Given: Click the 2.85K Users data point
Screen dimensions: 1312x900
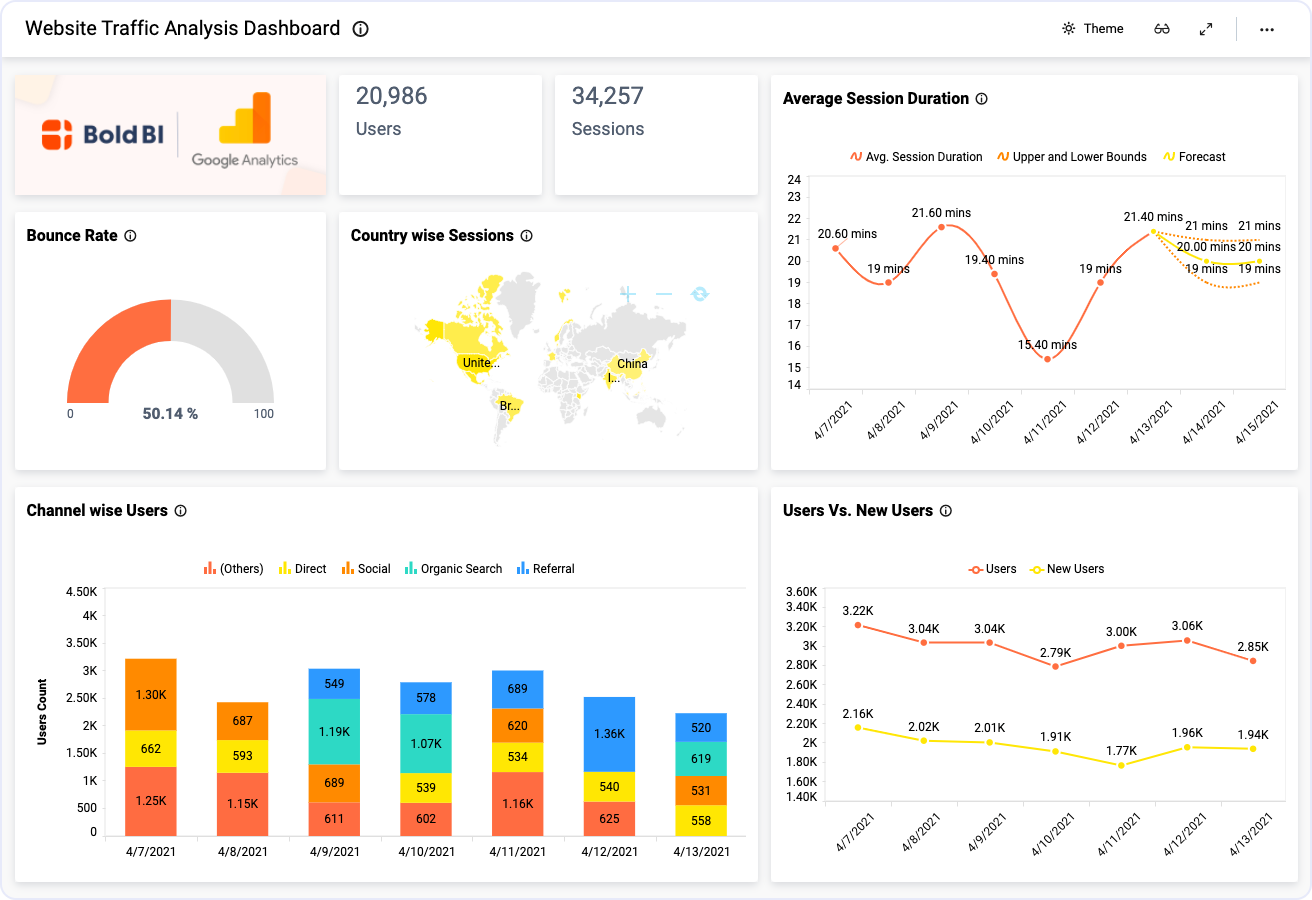Looking at the screenshot, I should (1252, 660).
